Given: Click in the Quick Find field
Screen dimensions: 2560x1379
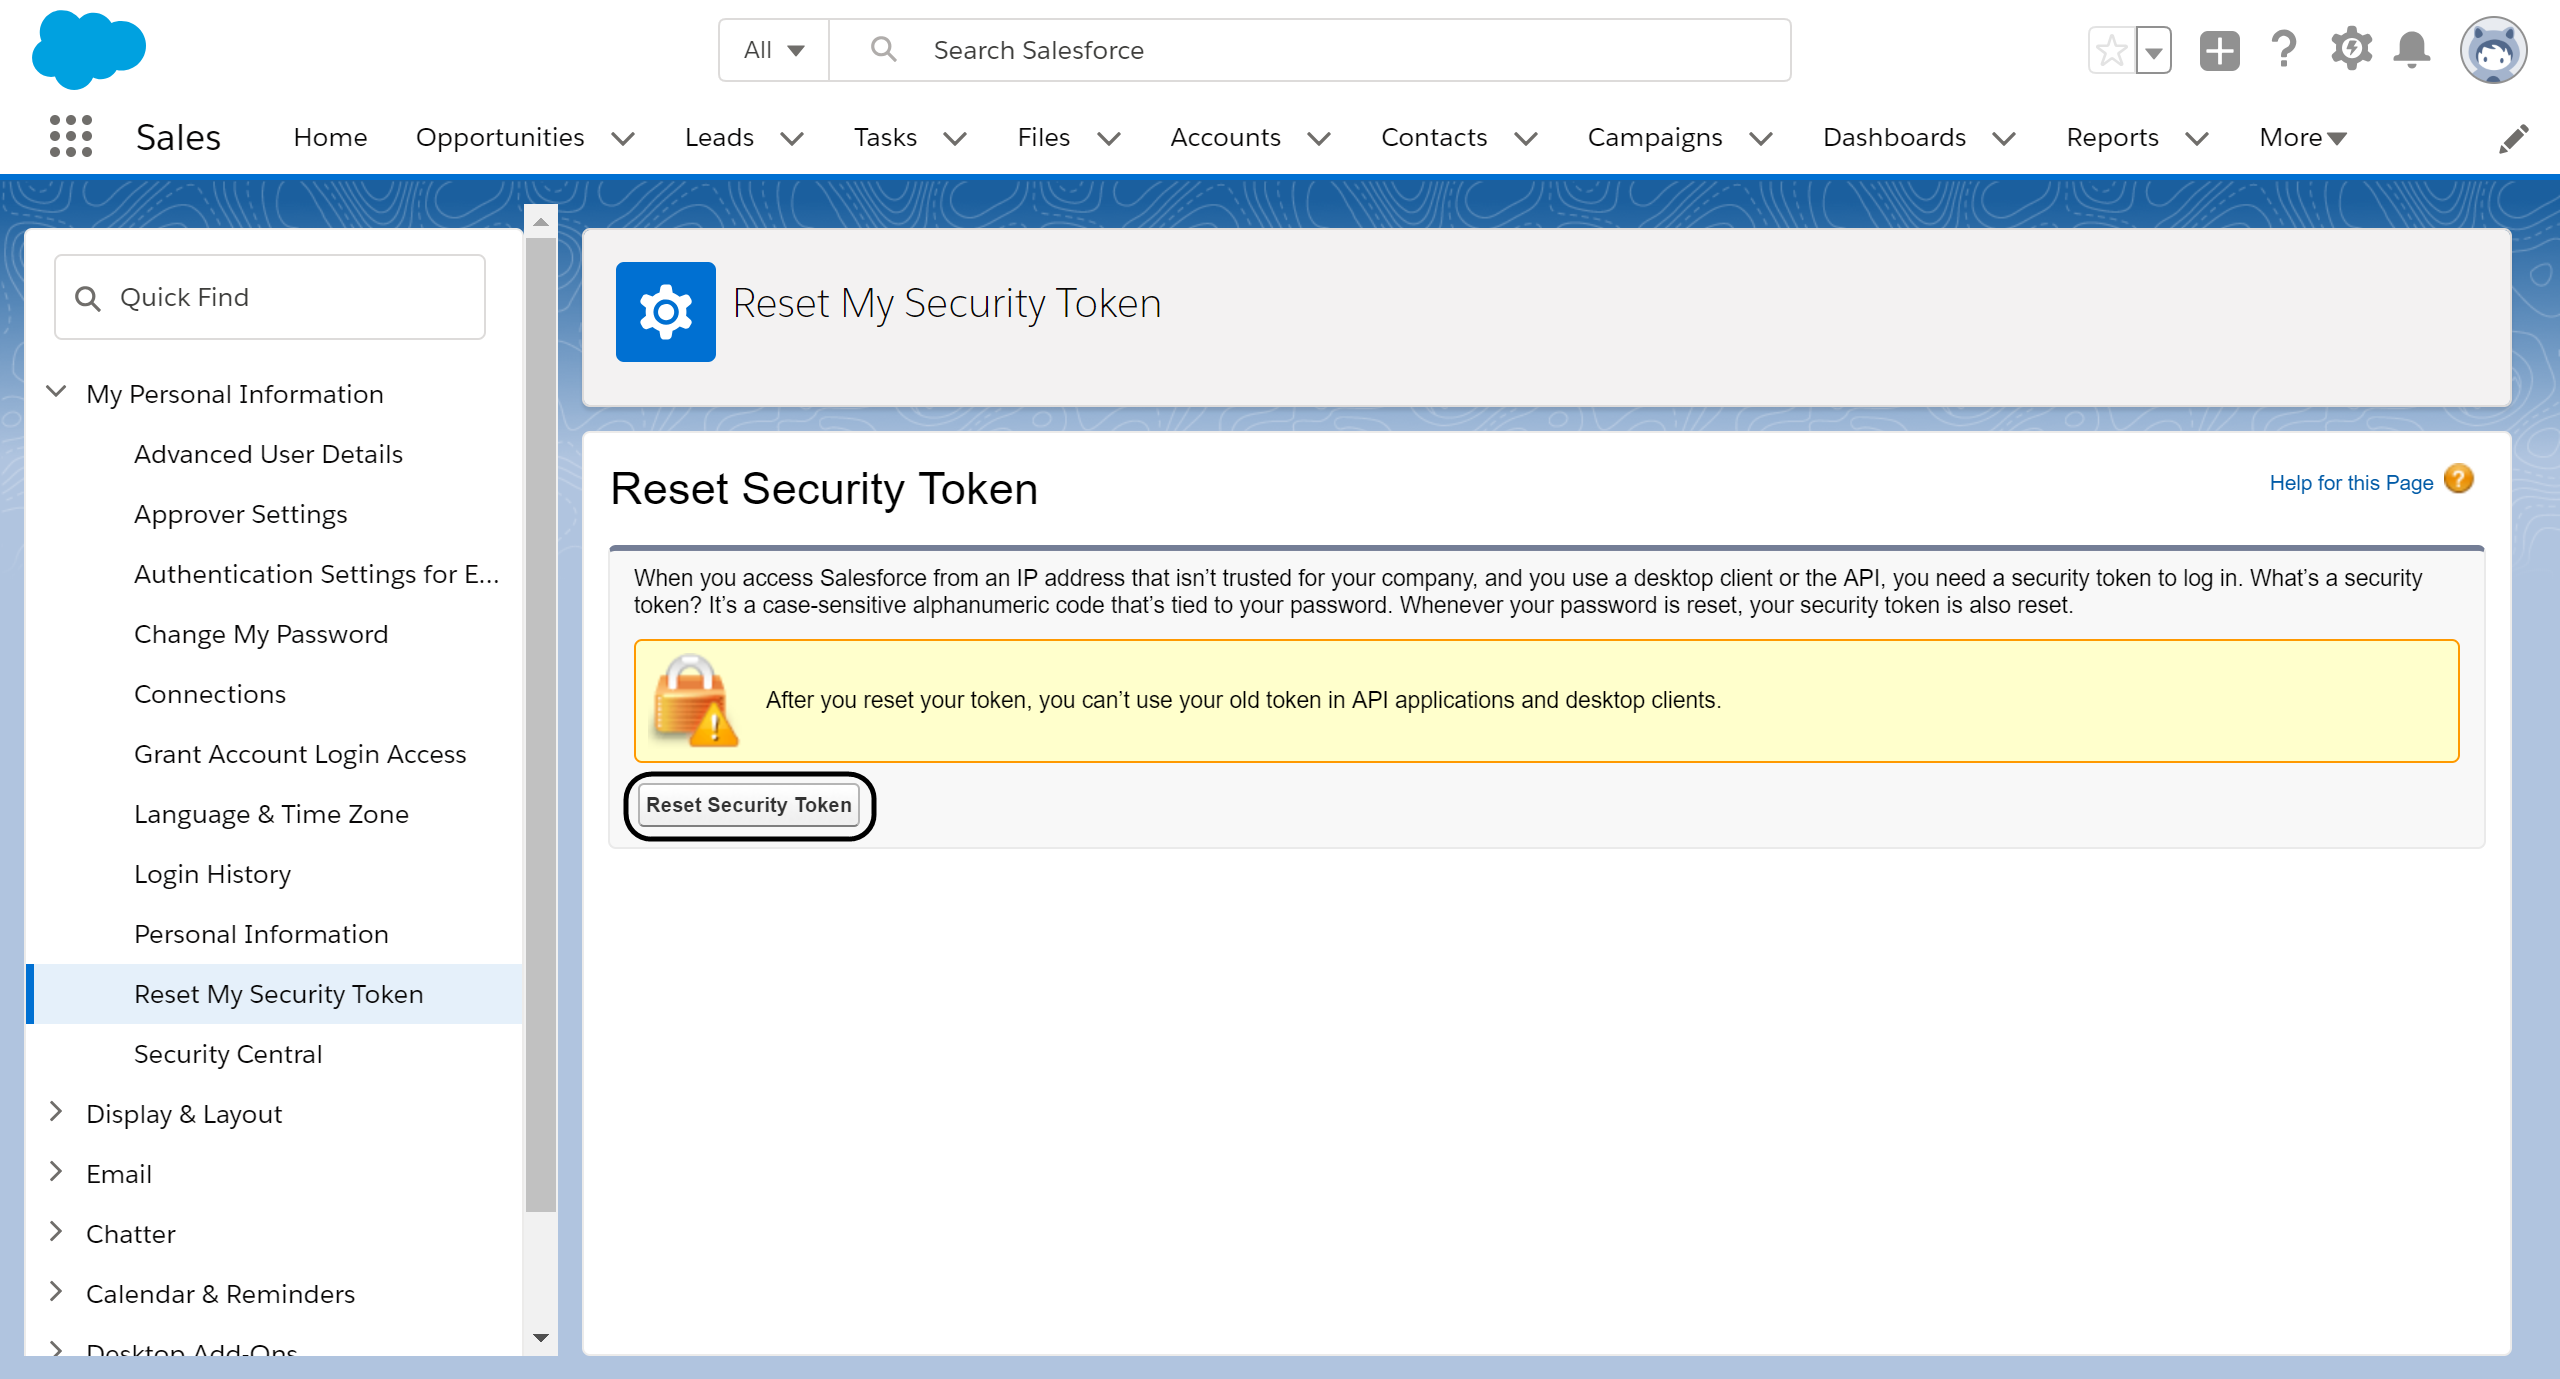Looking at the screenshot, I should coord(270,297).
